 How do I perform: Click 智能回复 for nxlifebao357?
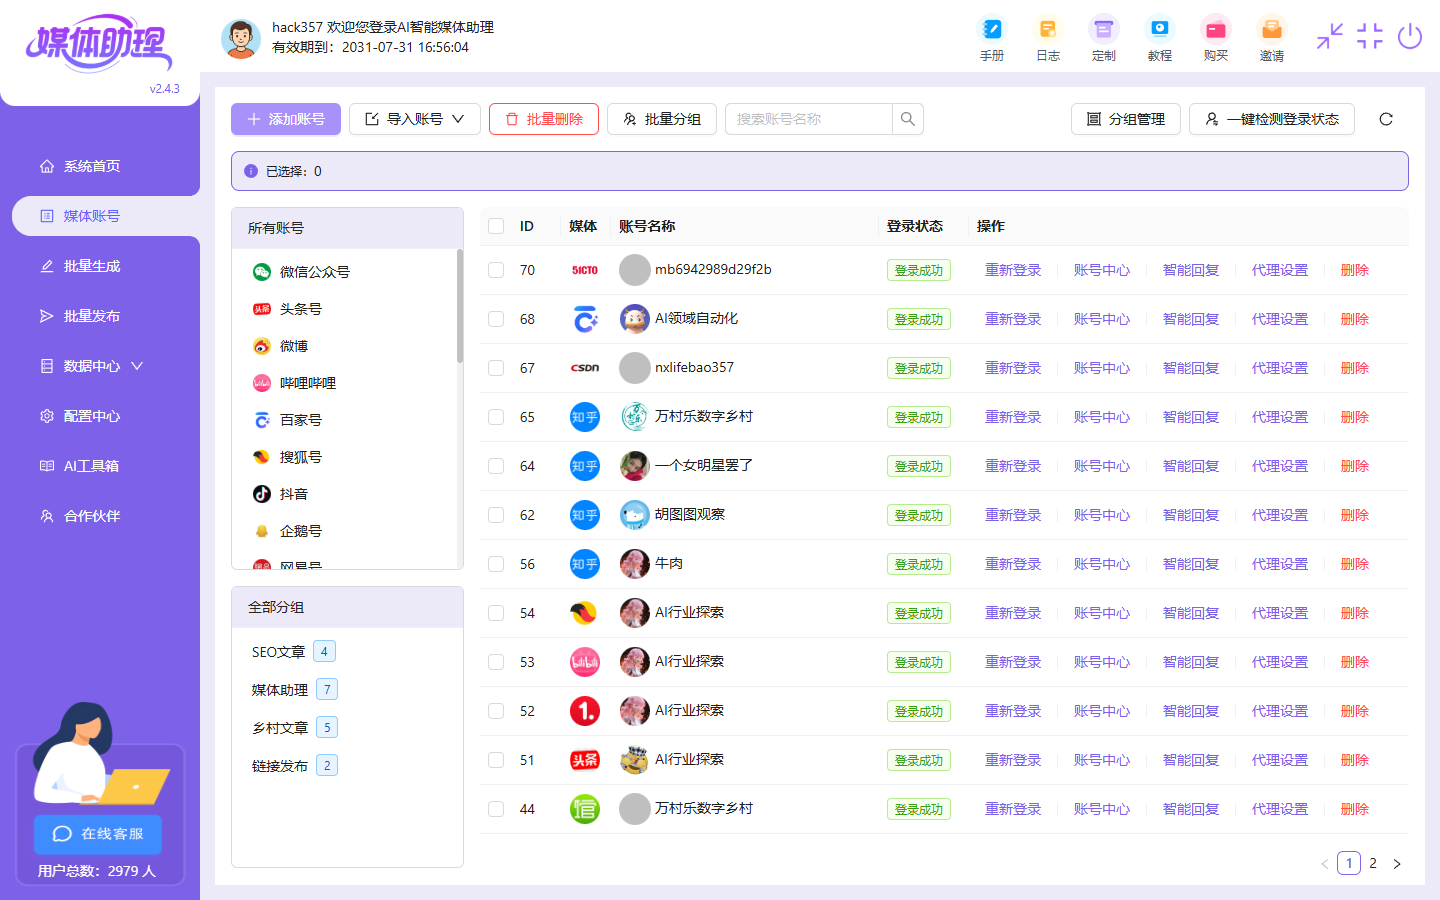(1191, 368)
